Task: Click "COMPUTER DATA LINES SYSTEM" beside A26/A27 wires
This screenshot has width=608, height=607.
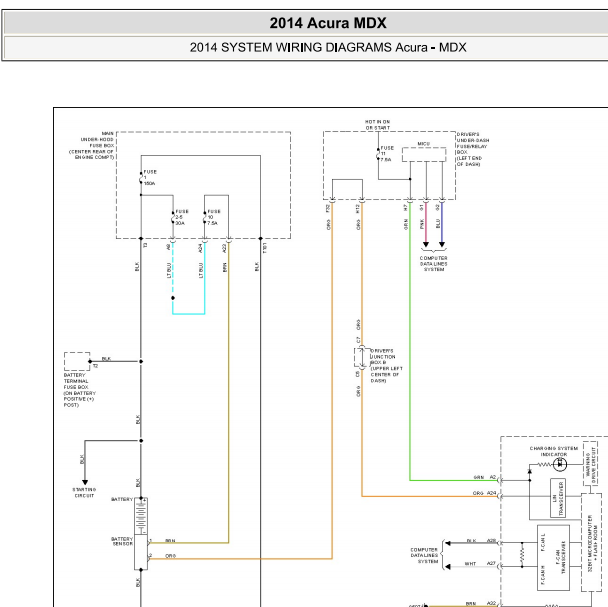Action: (424, 555)
